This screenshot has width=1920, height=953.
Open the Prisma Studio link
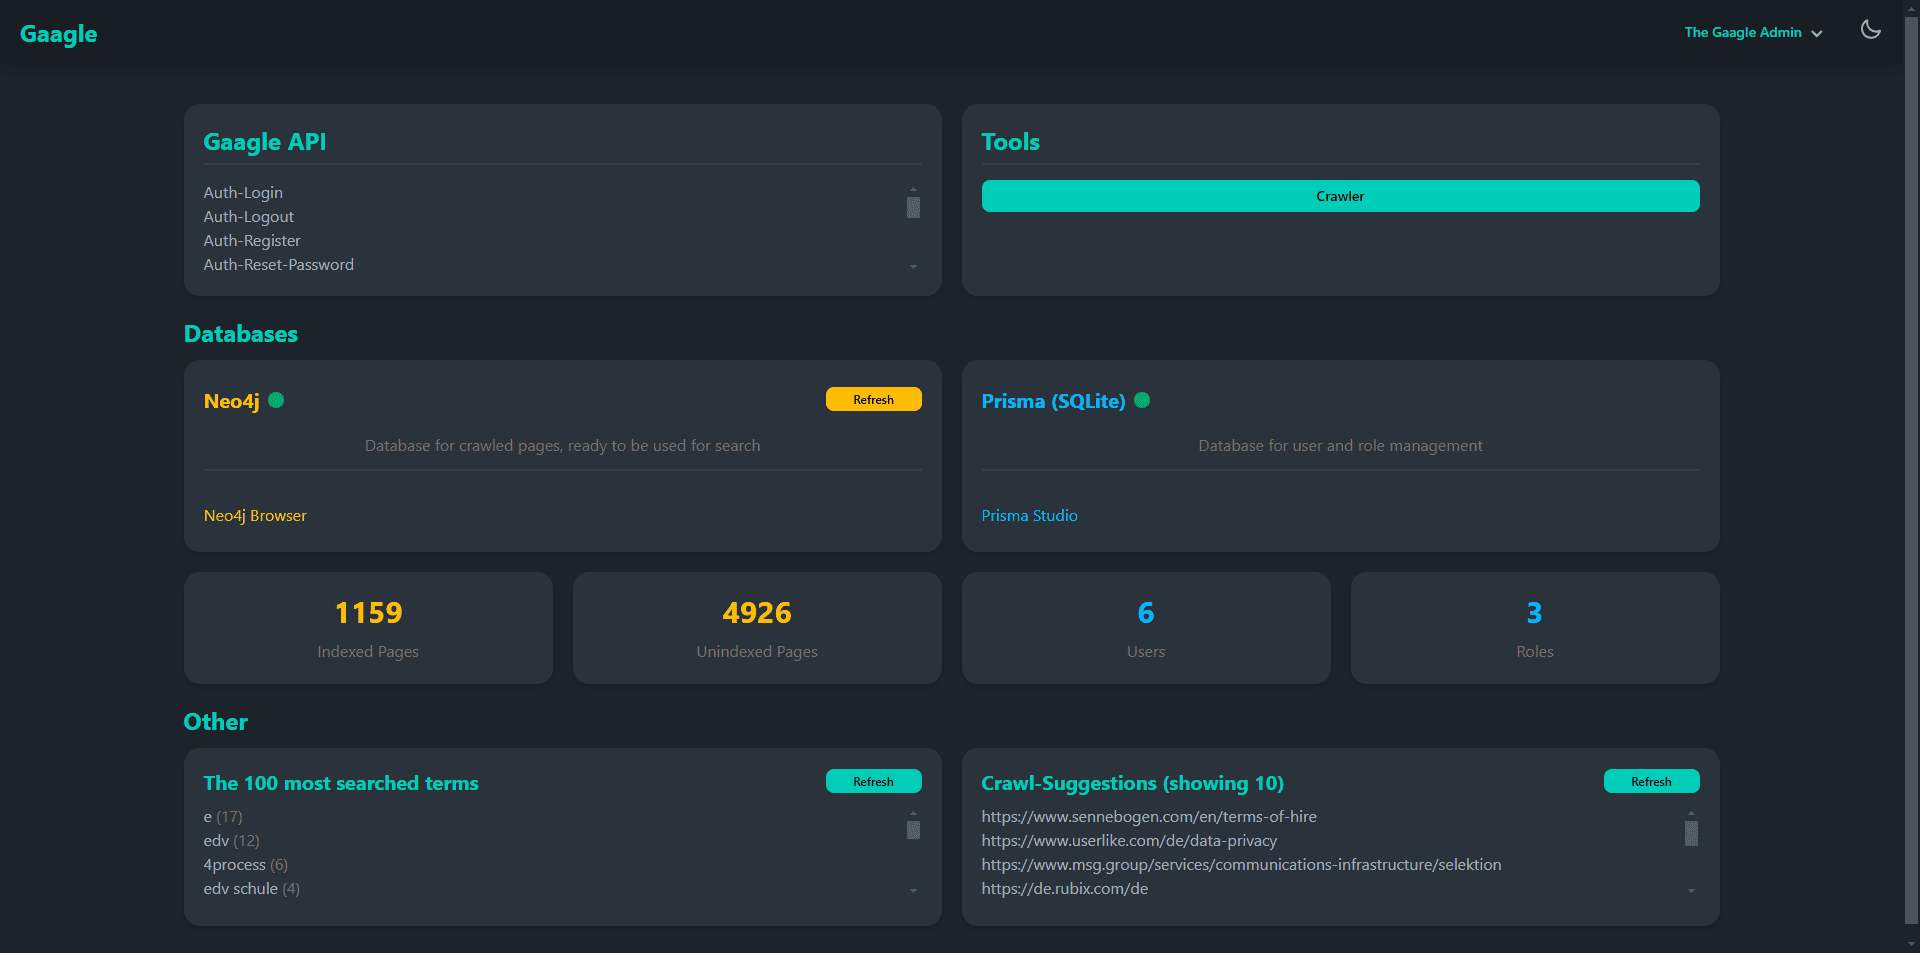[1029, 515]
